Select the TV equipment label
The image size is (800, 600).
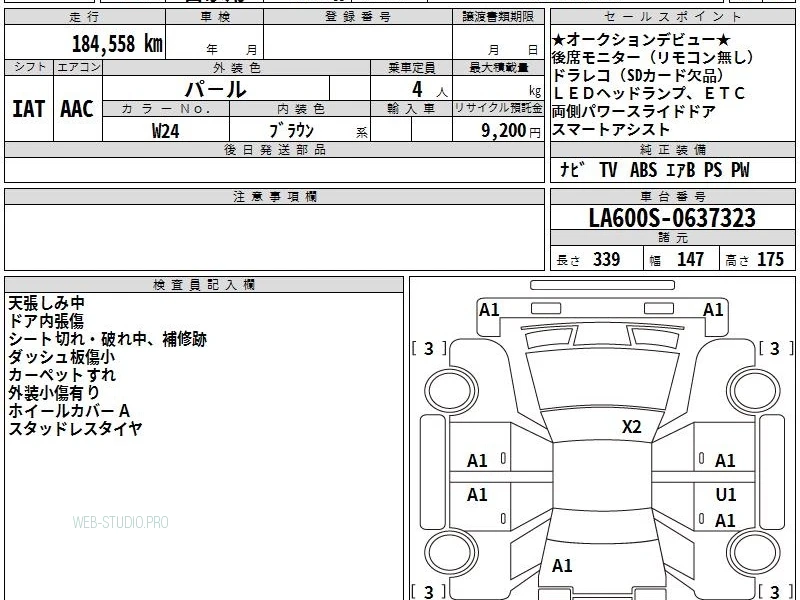608,169
